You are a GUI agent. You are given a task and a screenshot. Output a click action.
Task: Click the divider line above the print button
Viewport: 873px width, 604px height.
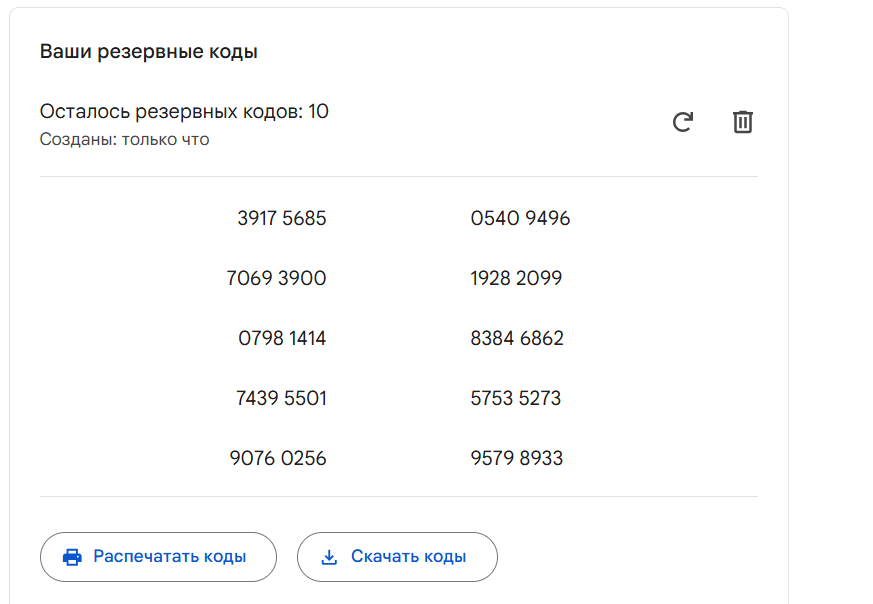(398, 496)
